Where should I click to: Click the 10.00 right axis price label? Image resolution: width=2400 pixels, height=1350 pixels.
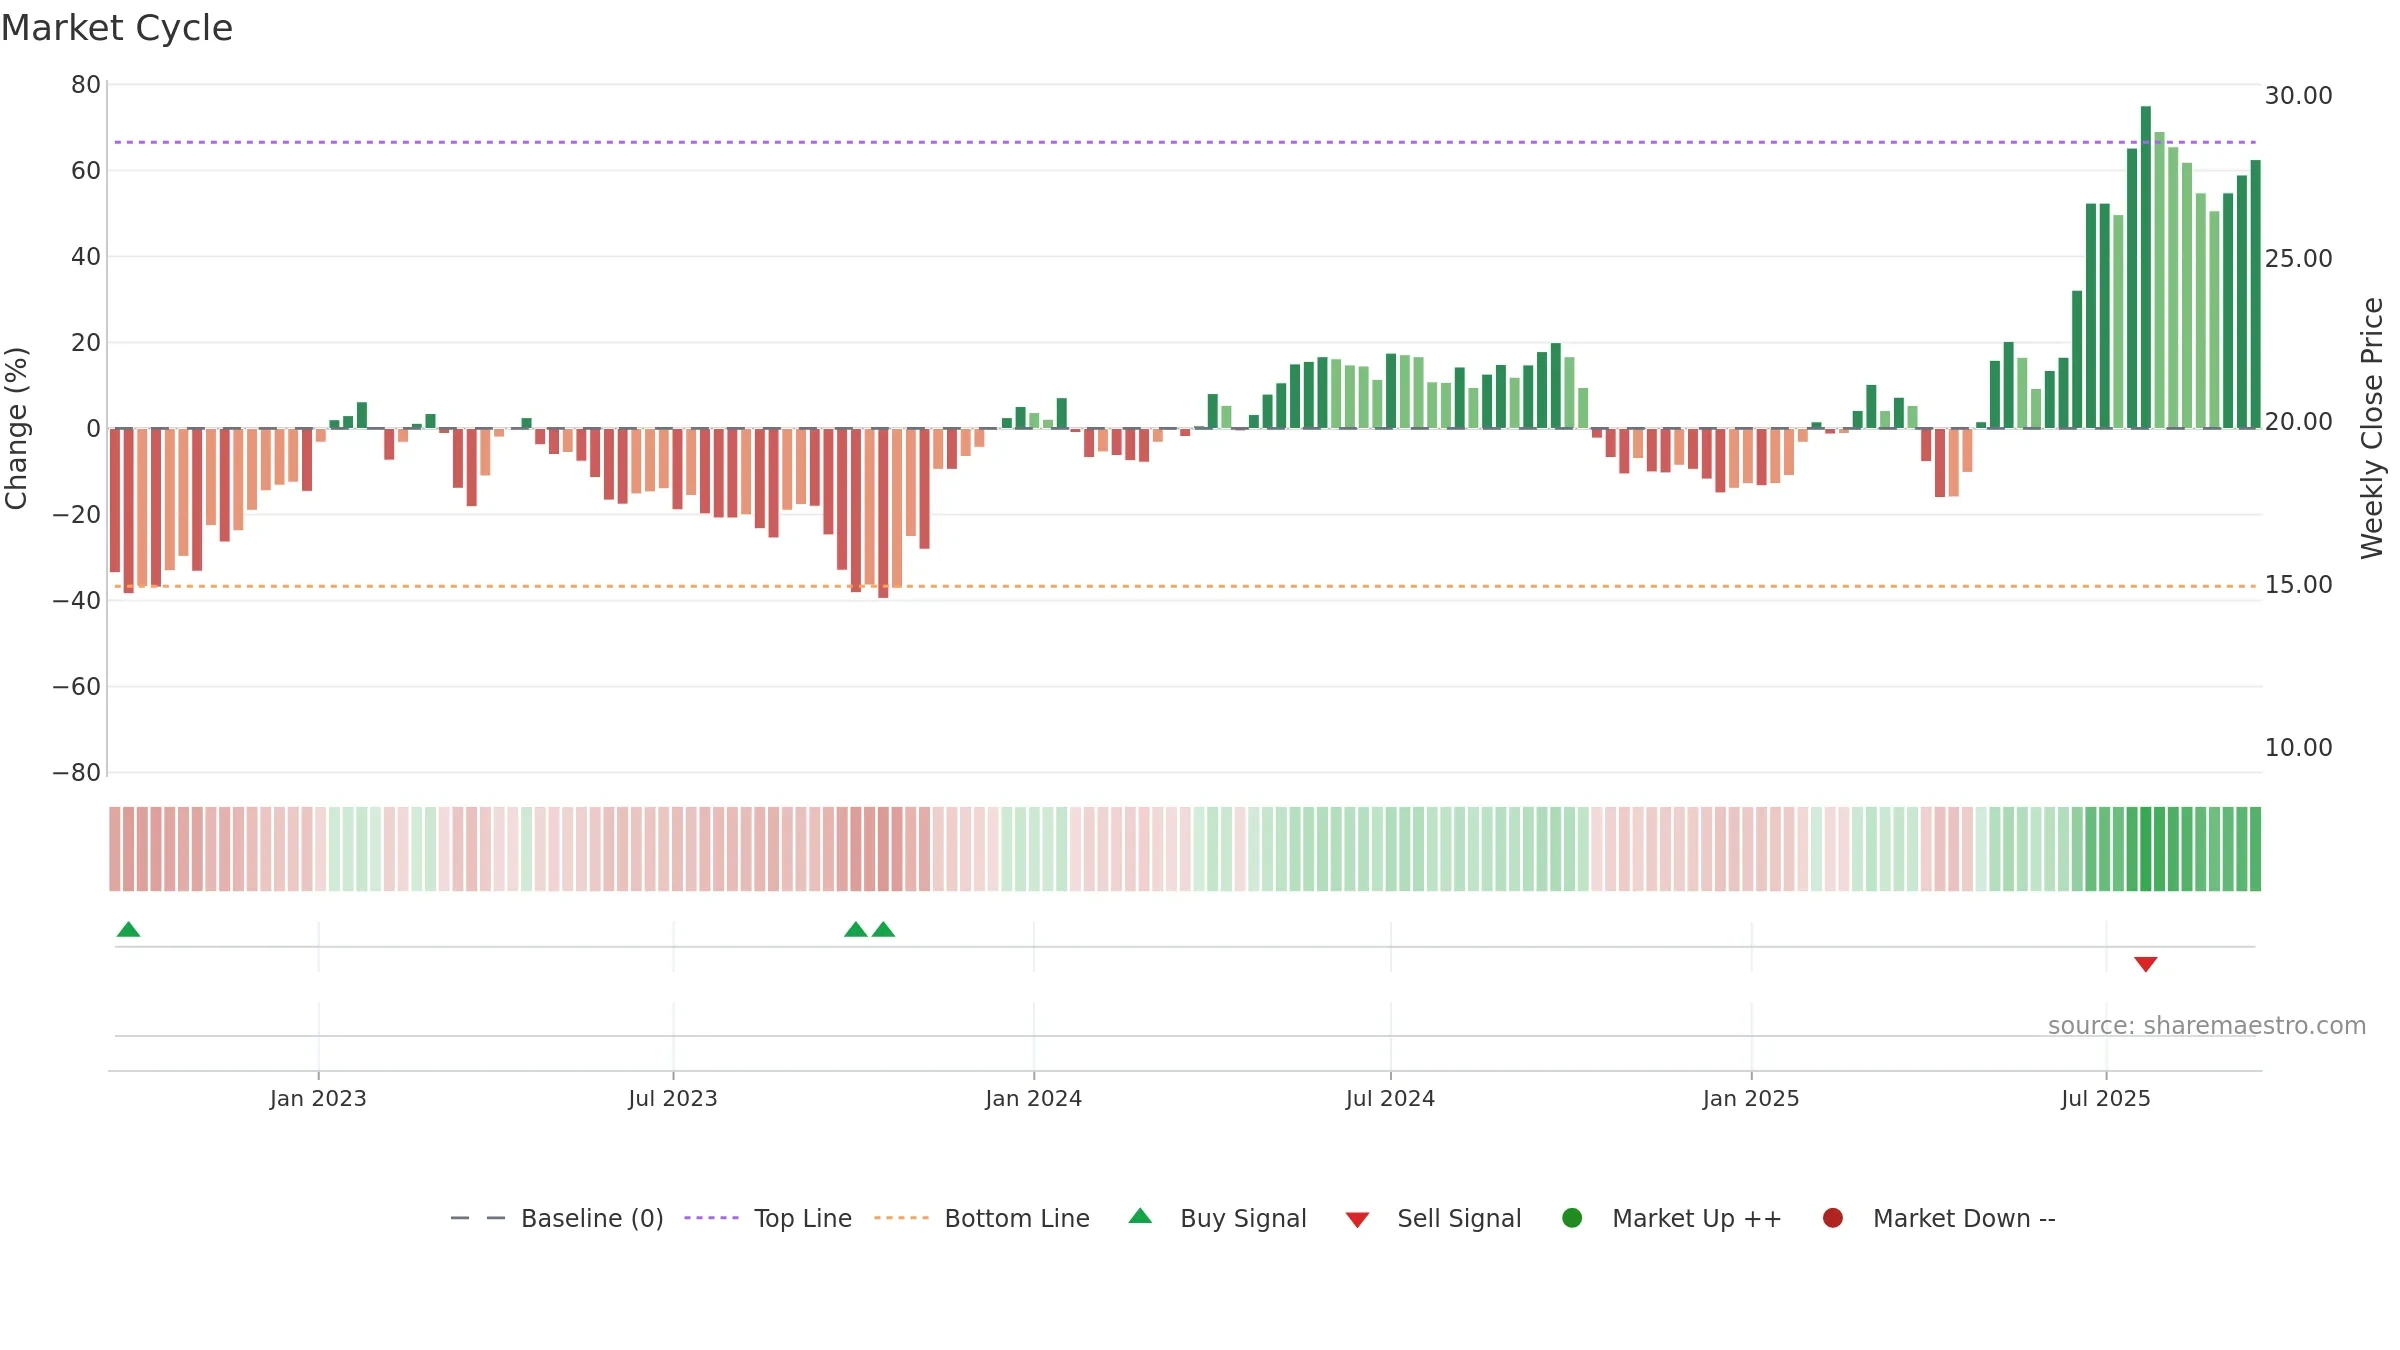pyautogui.click(x=2298, y=748)
